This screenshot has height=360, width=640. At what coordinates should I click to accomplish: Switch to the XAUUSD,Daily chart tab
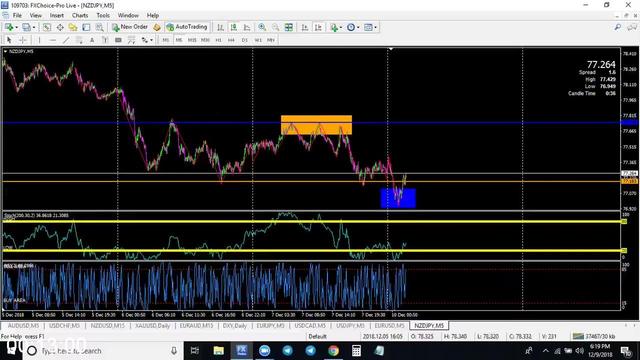coord(153,326)
